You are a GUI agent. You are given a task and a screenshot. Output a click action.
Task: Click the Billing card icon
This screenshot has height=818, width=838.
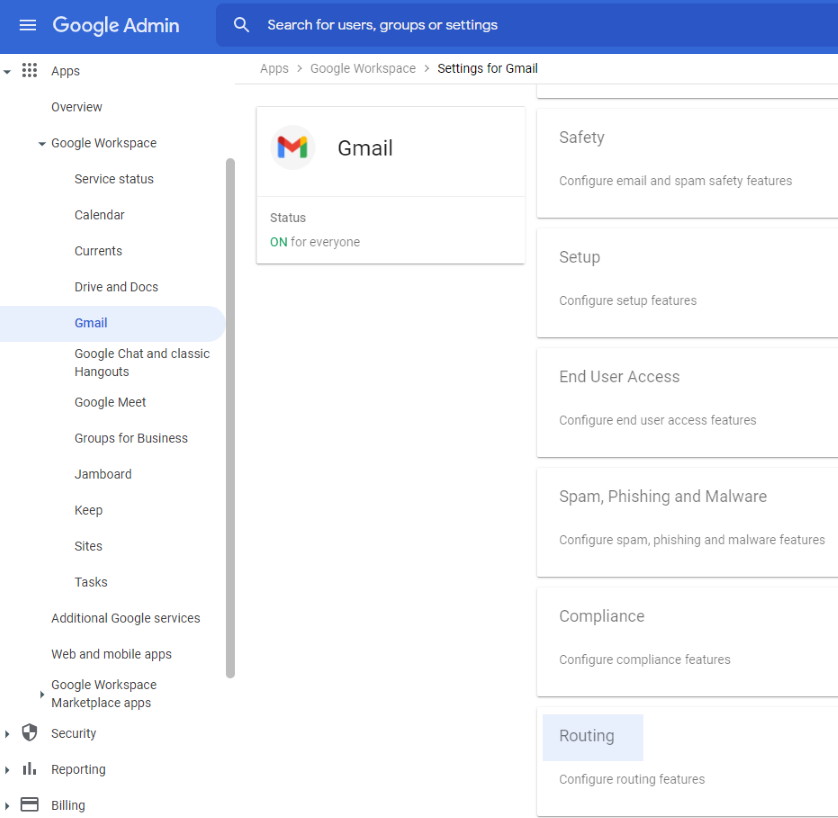pyautogui.click(x=29, y=804)
